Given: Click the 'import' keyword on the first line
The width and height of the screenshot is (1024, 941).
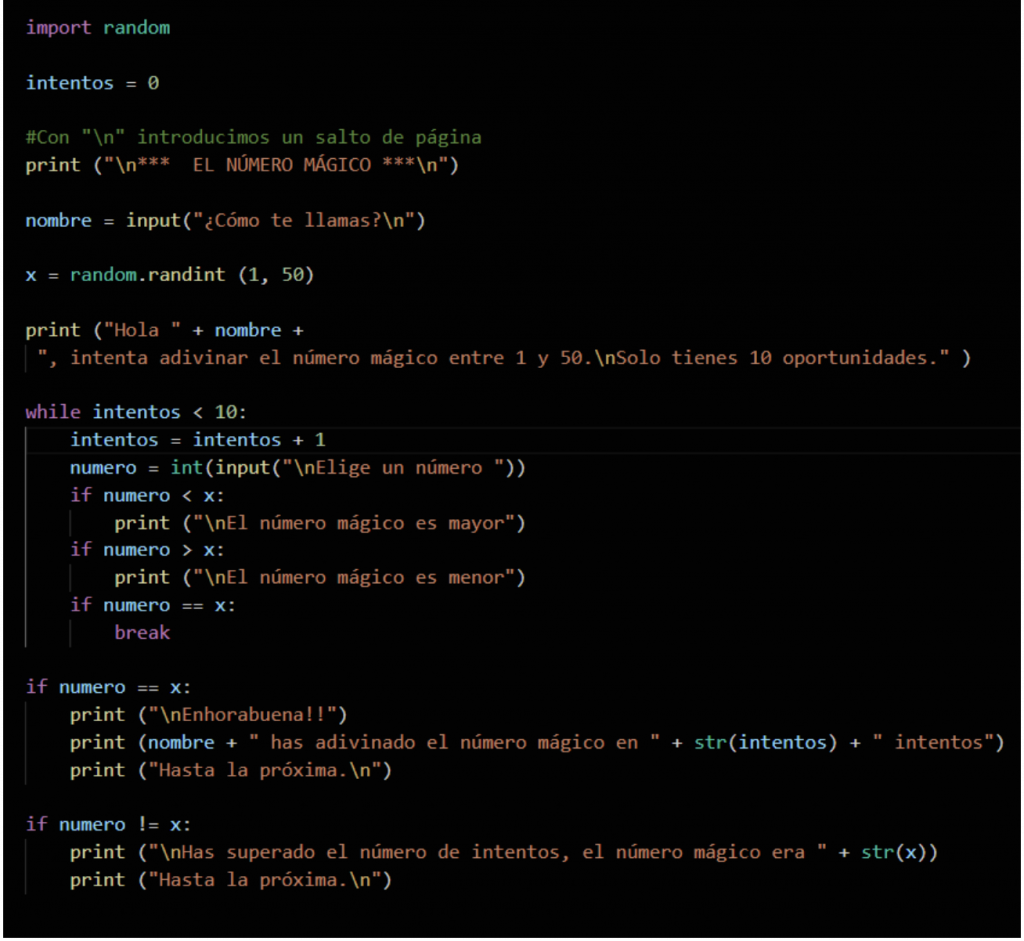Looking at the screenshot, I should (x=59, y=28).
